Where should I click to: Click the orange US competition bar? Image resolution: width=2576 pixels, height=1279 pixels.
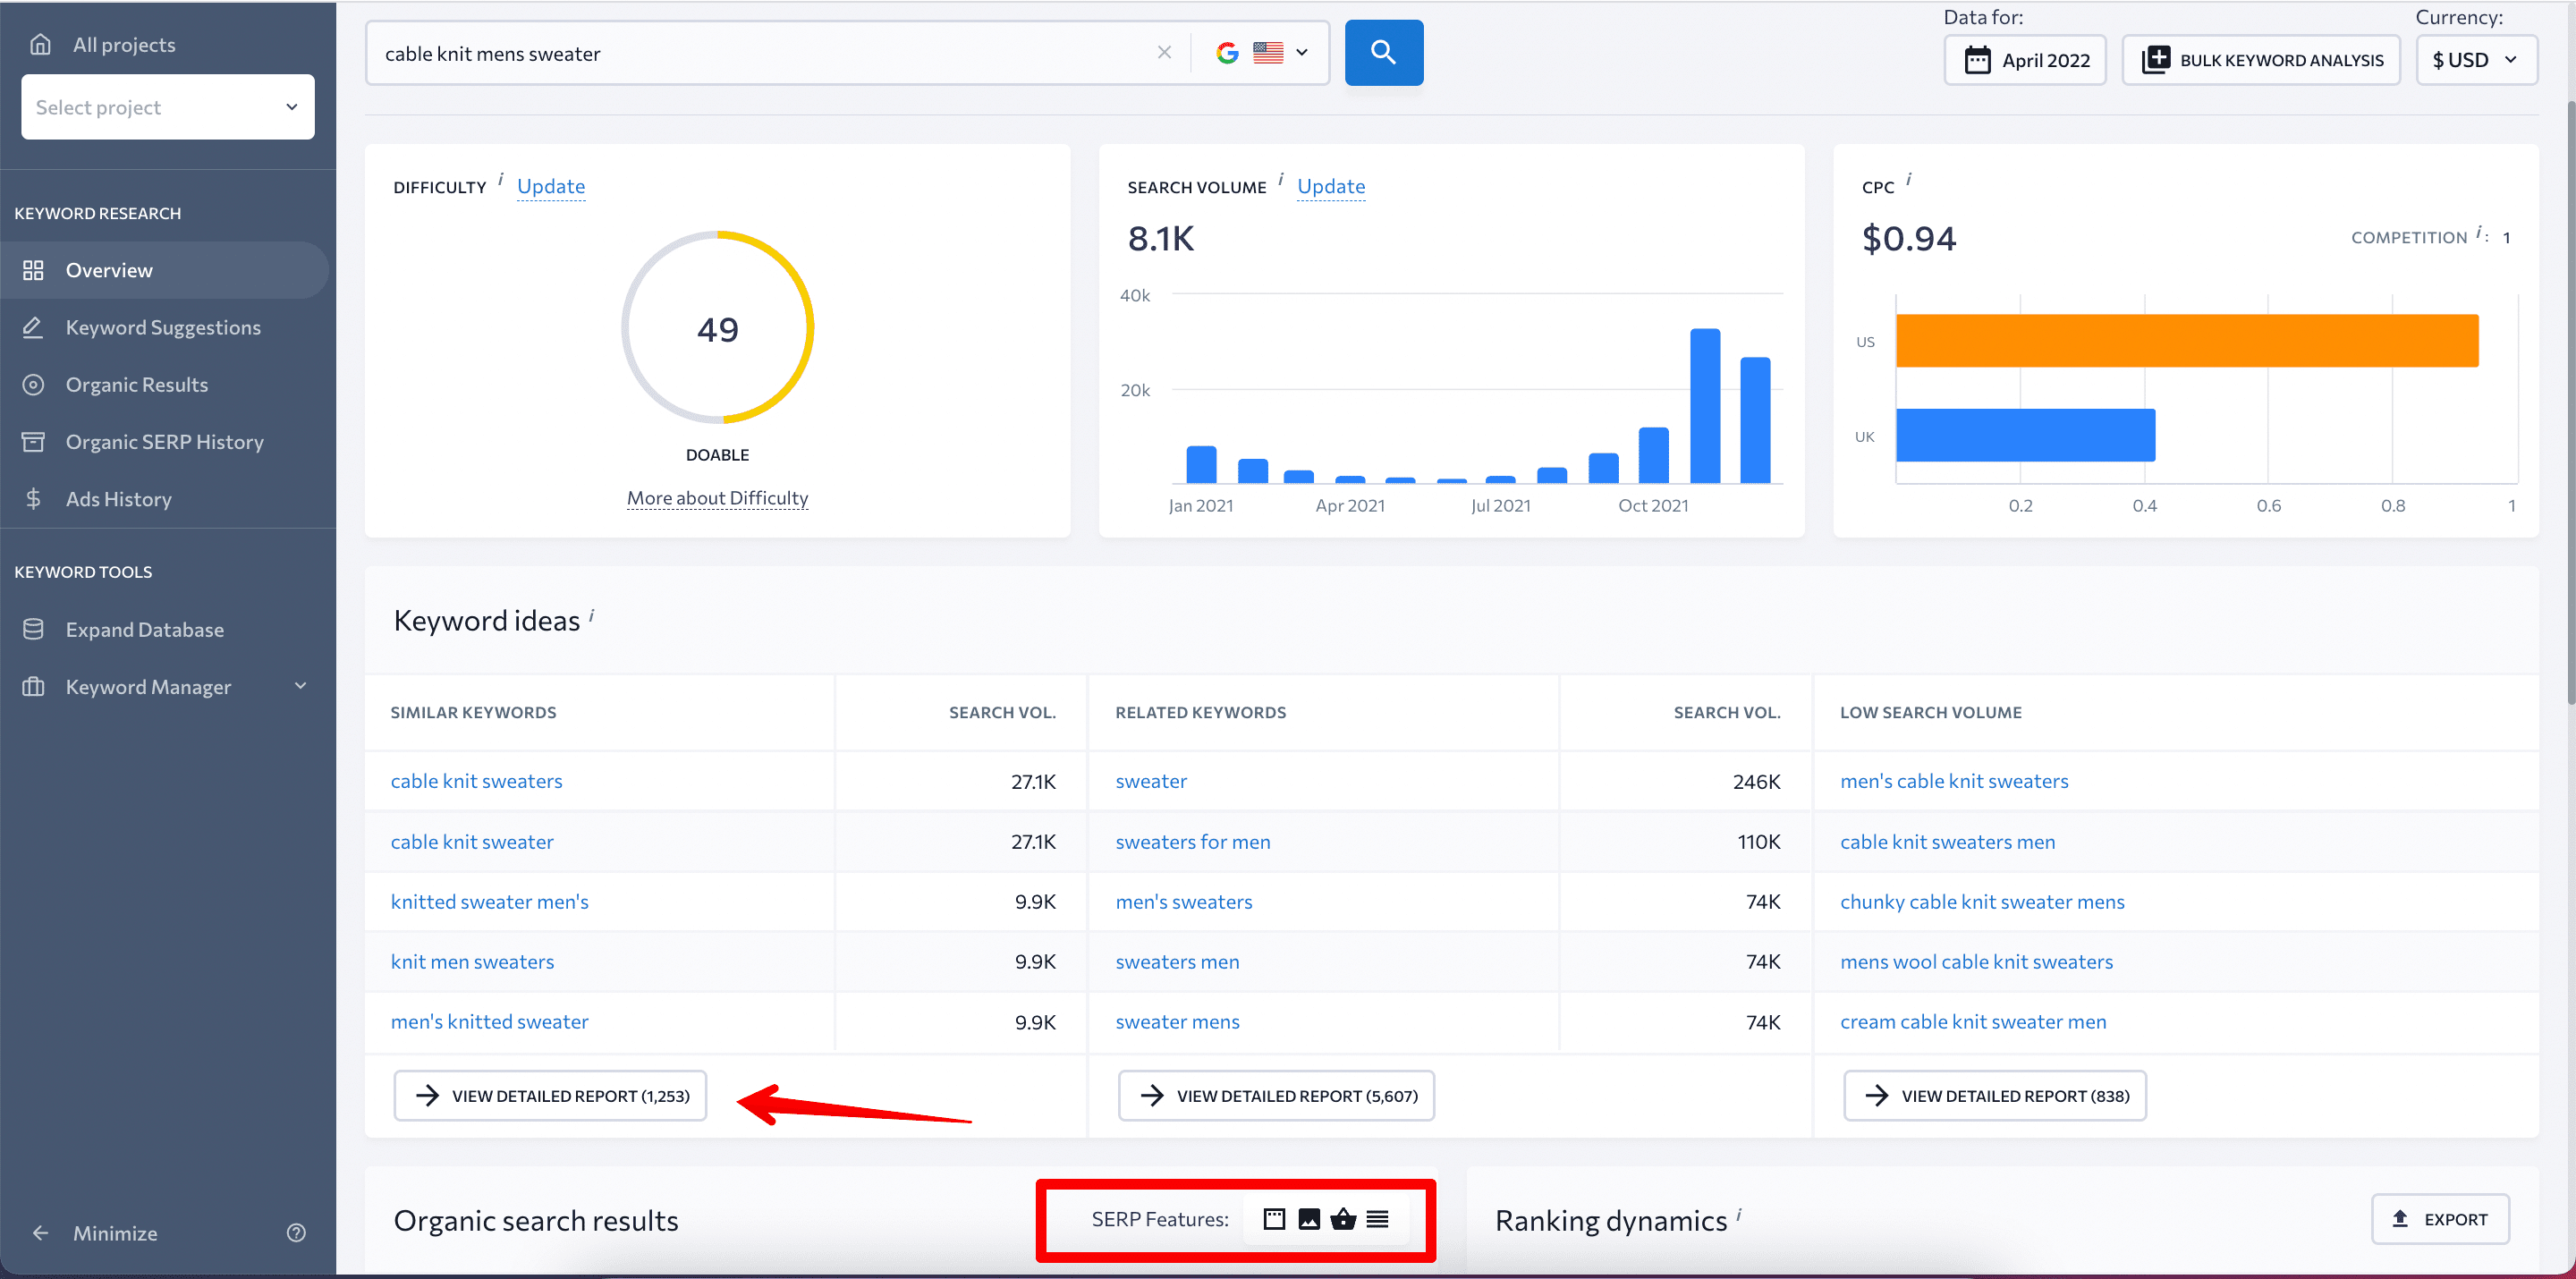coord(2187,340)
